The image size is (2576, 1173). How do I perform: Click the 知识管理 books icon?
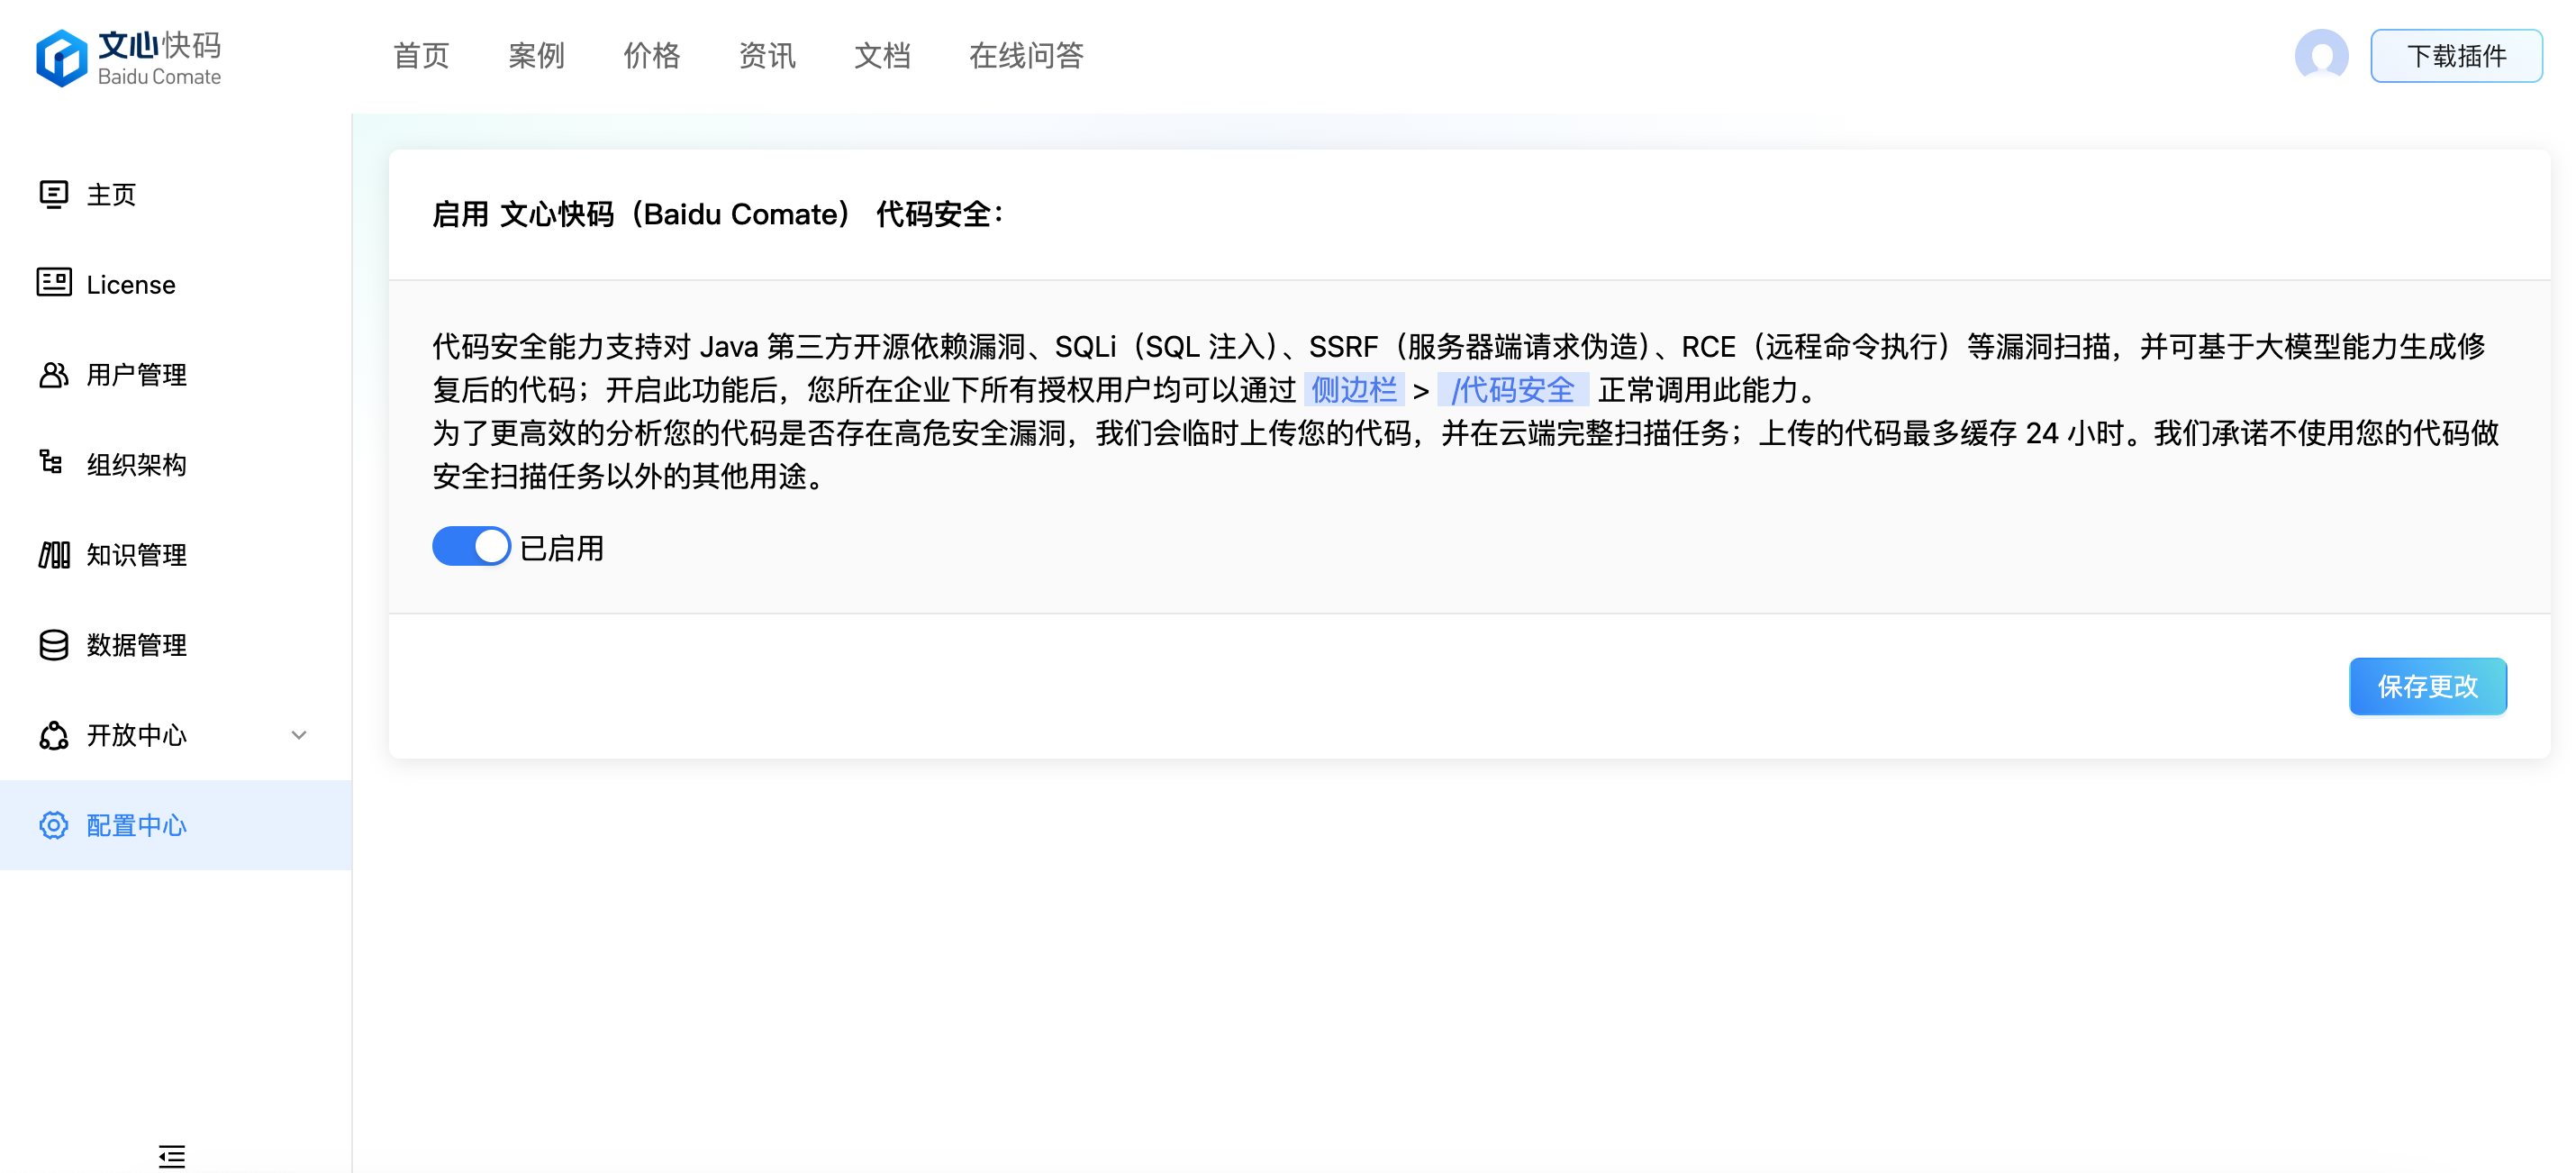(x=54, y=554)
